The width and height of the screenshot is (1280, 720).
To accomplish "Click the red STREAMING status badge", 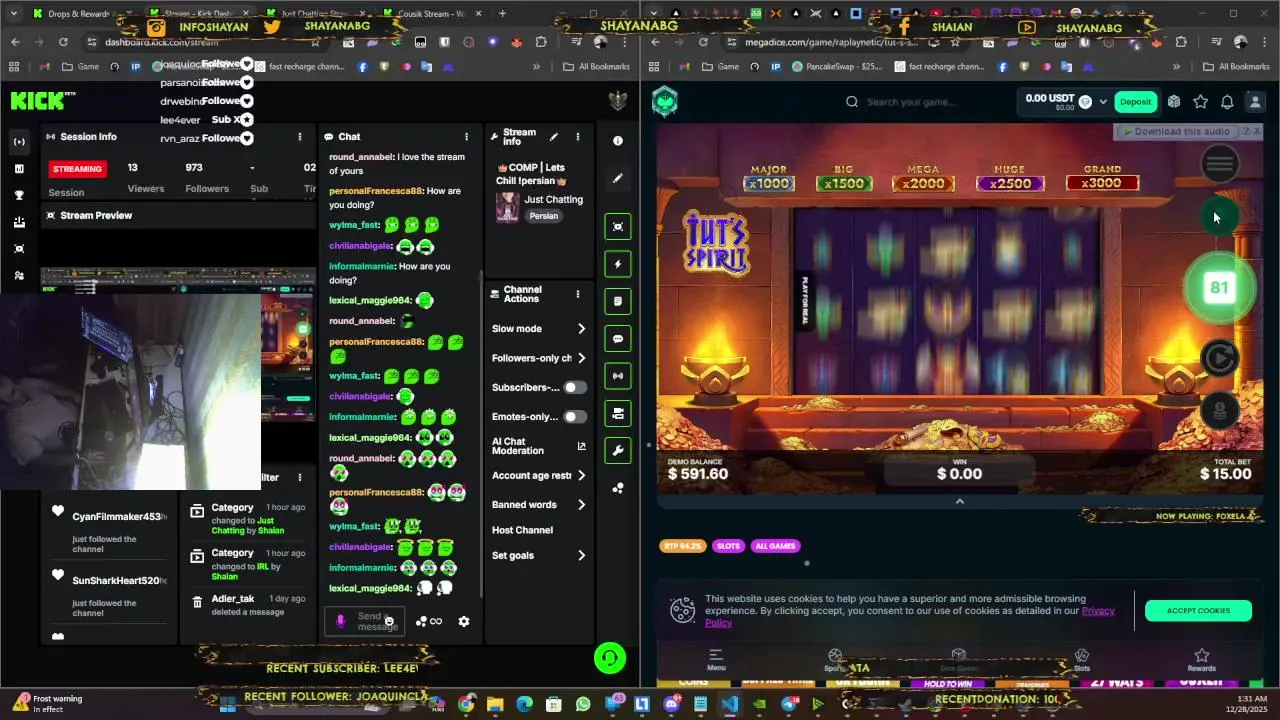I will (x=77, y=169).
